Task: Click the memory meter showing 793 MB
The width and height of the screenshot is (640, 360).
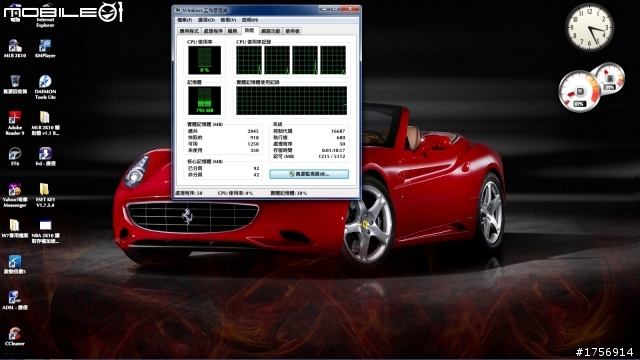Action: click(204, 100)
